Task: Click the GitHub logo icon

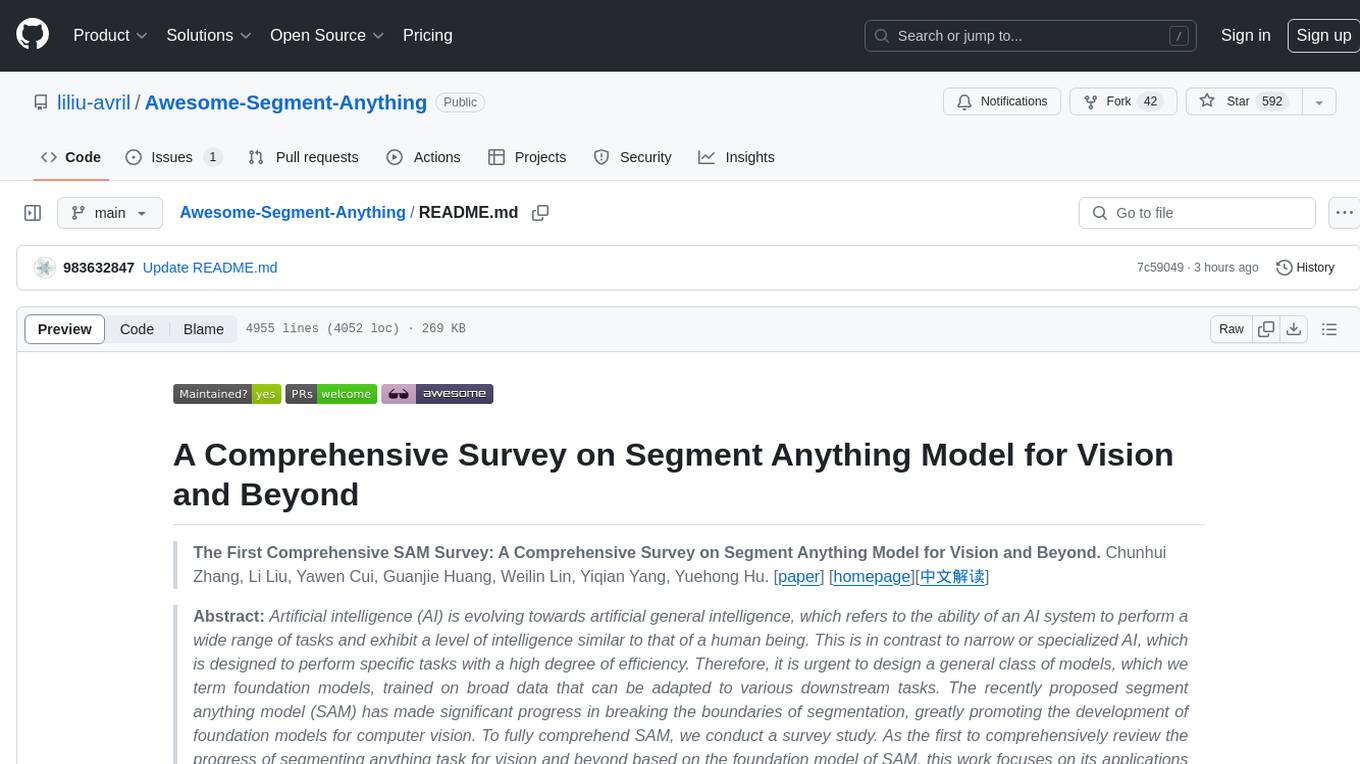Action: [32, 35]
